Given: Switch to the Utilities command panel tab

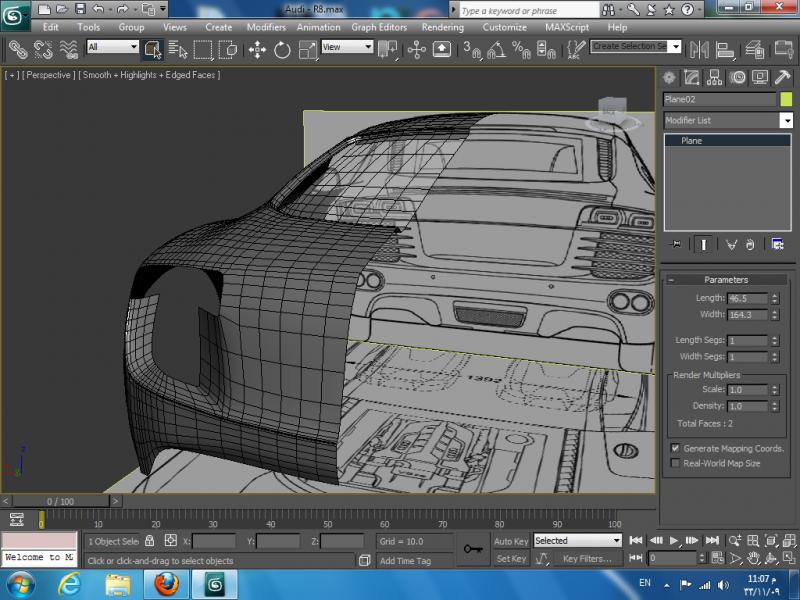Looking at the screenshot, I should (x=782, y=78).
